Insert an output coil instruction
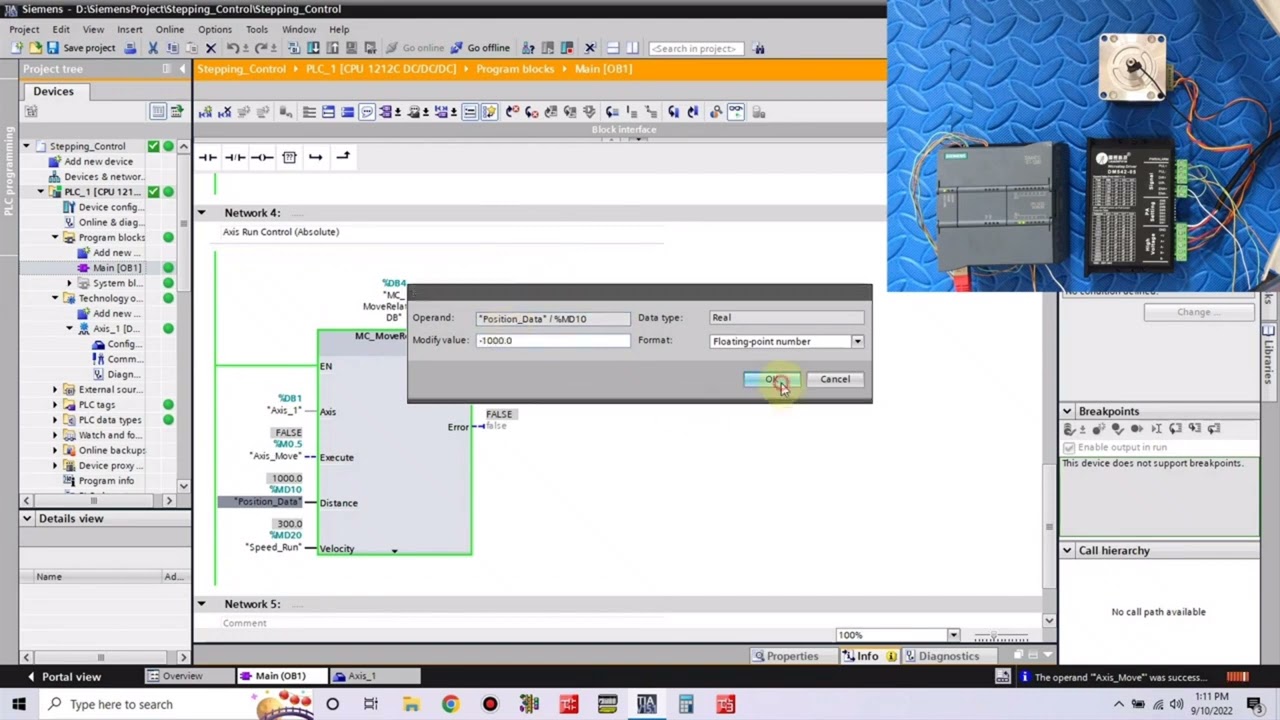The width and height of the screenshot is (1280, 720). pos(262,157)
